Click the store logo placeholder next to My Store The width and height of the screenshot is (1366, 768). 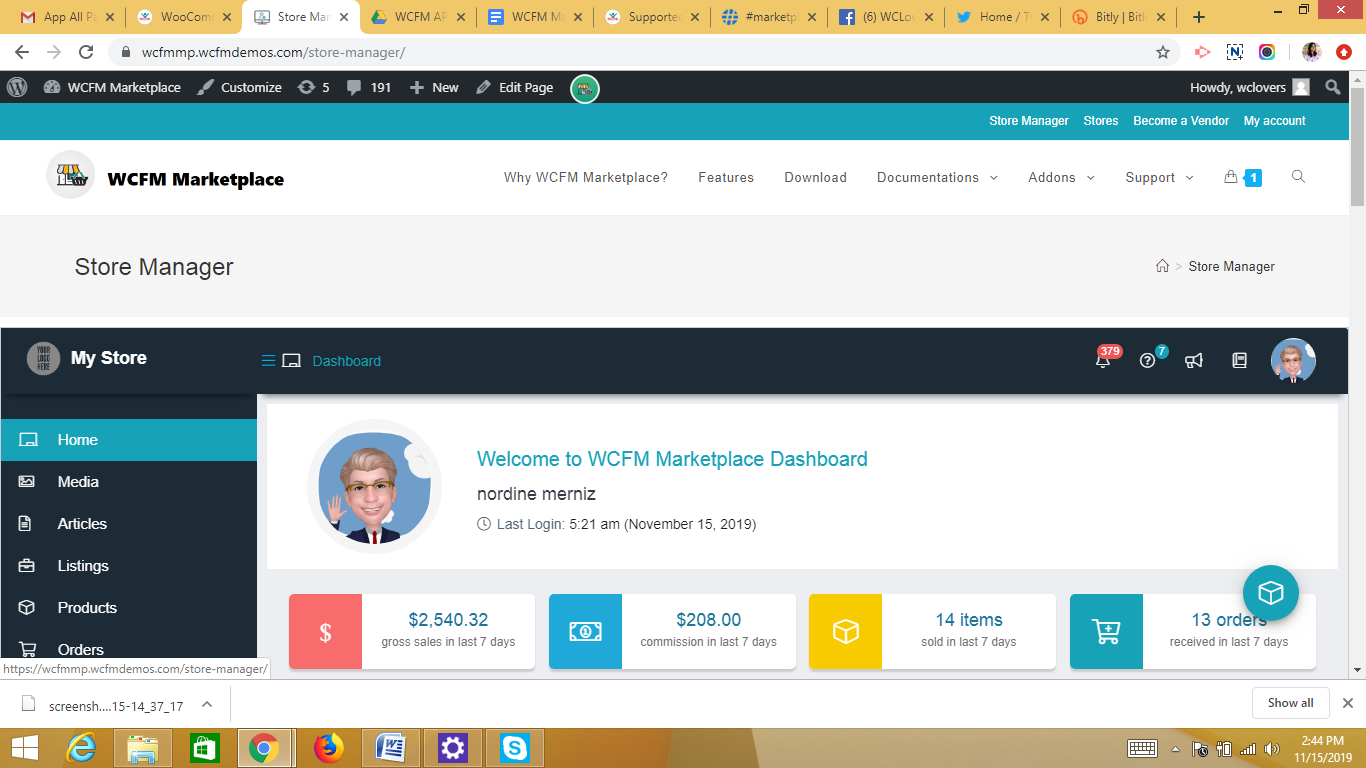click(x=43, y=358)
